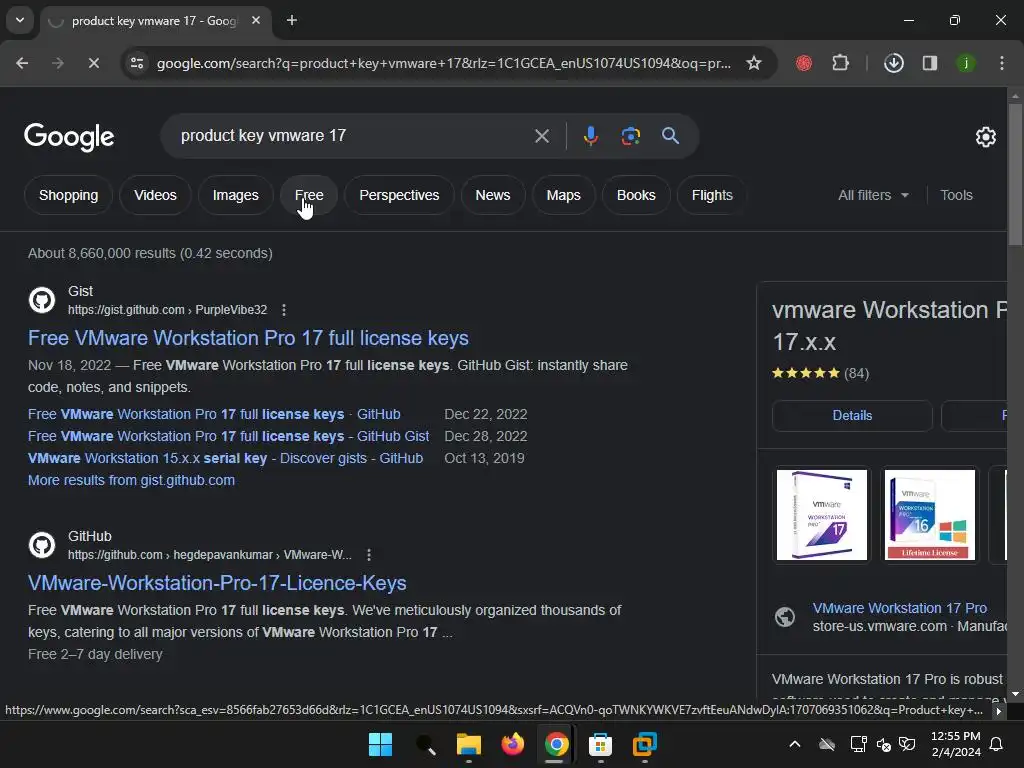
Task: Search by image with Lens icon
Action: coord(630,136)
